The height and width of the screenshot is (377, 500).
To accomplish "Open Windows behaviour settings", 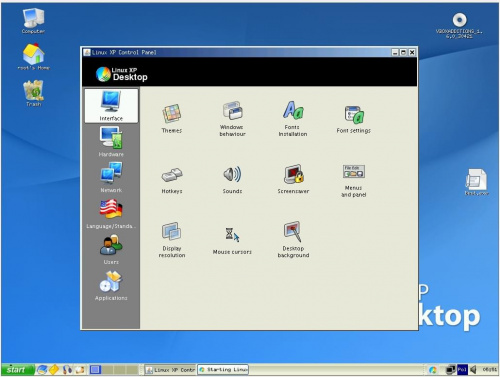I will (x=232, y=118).
